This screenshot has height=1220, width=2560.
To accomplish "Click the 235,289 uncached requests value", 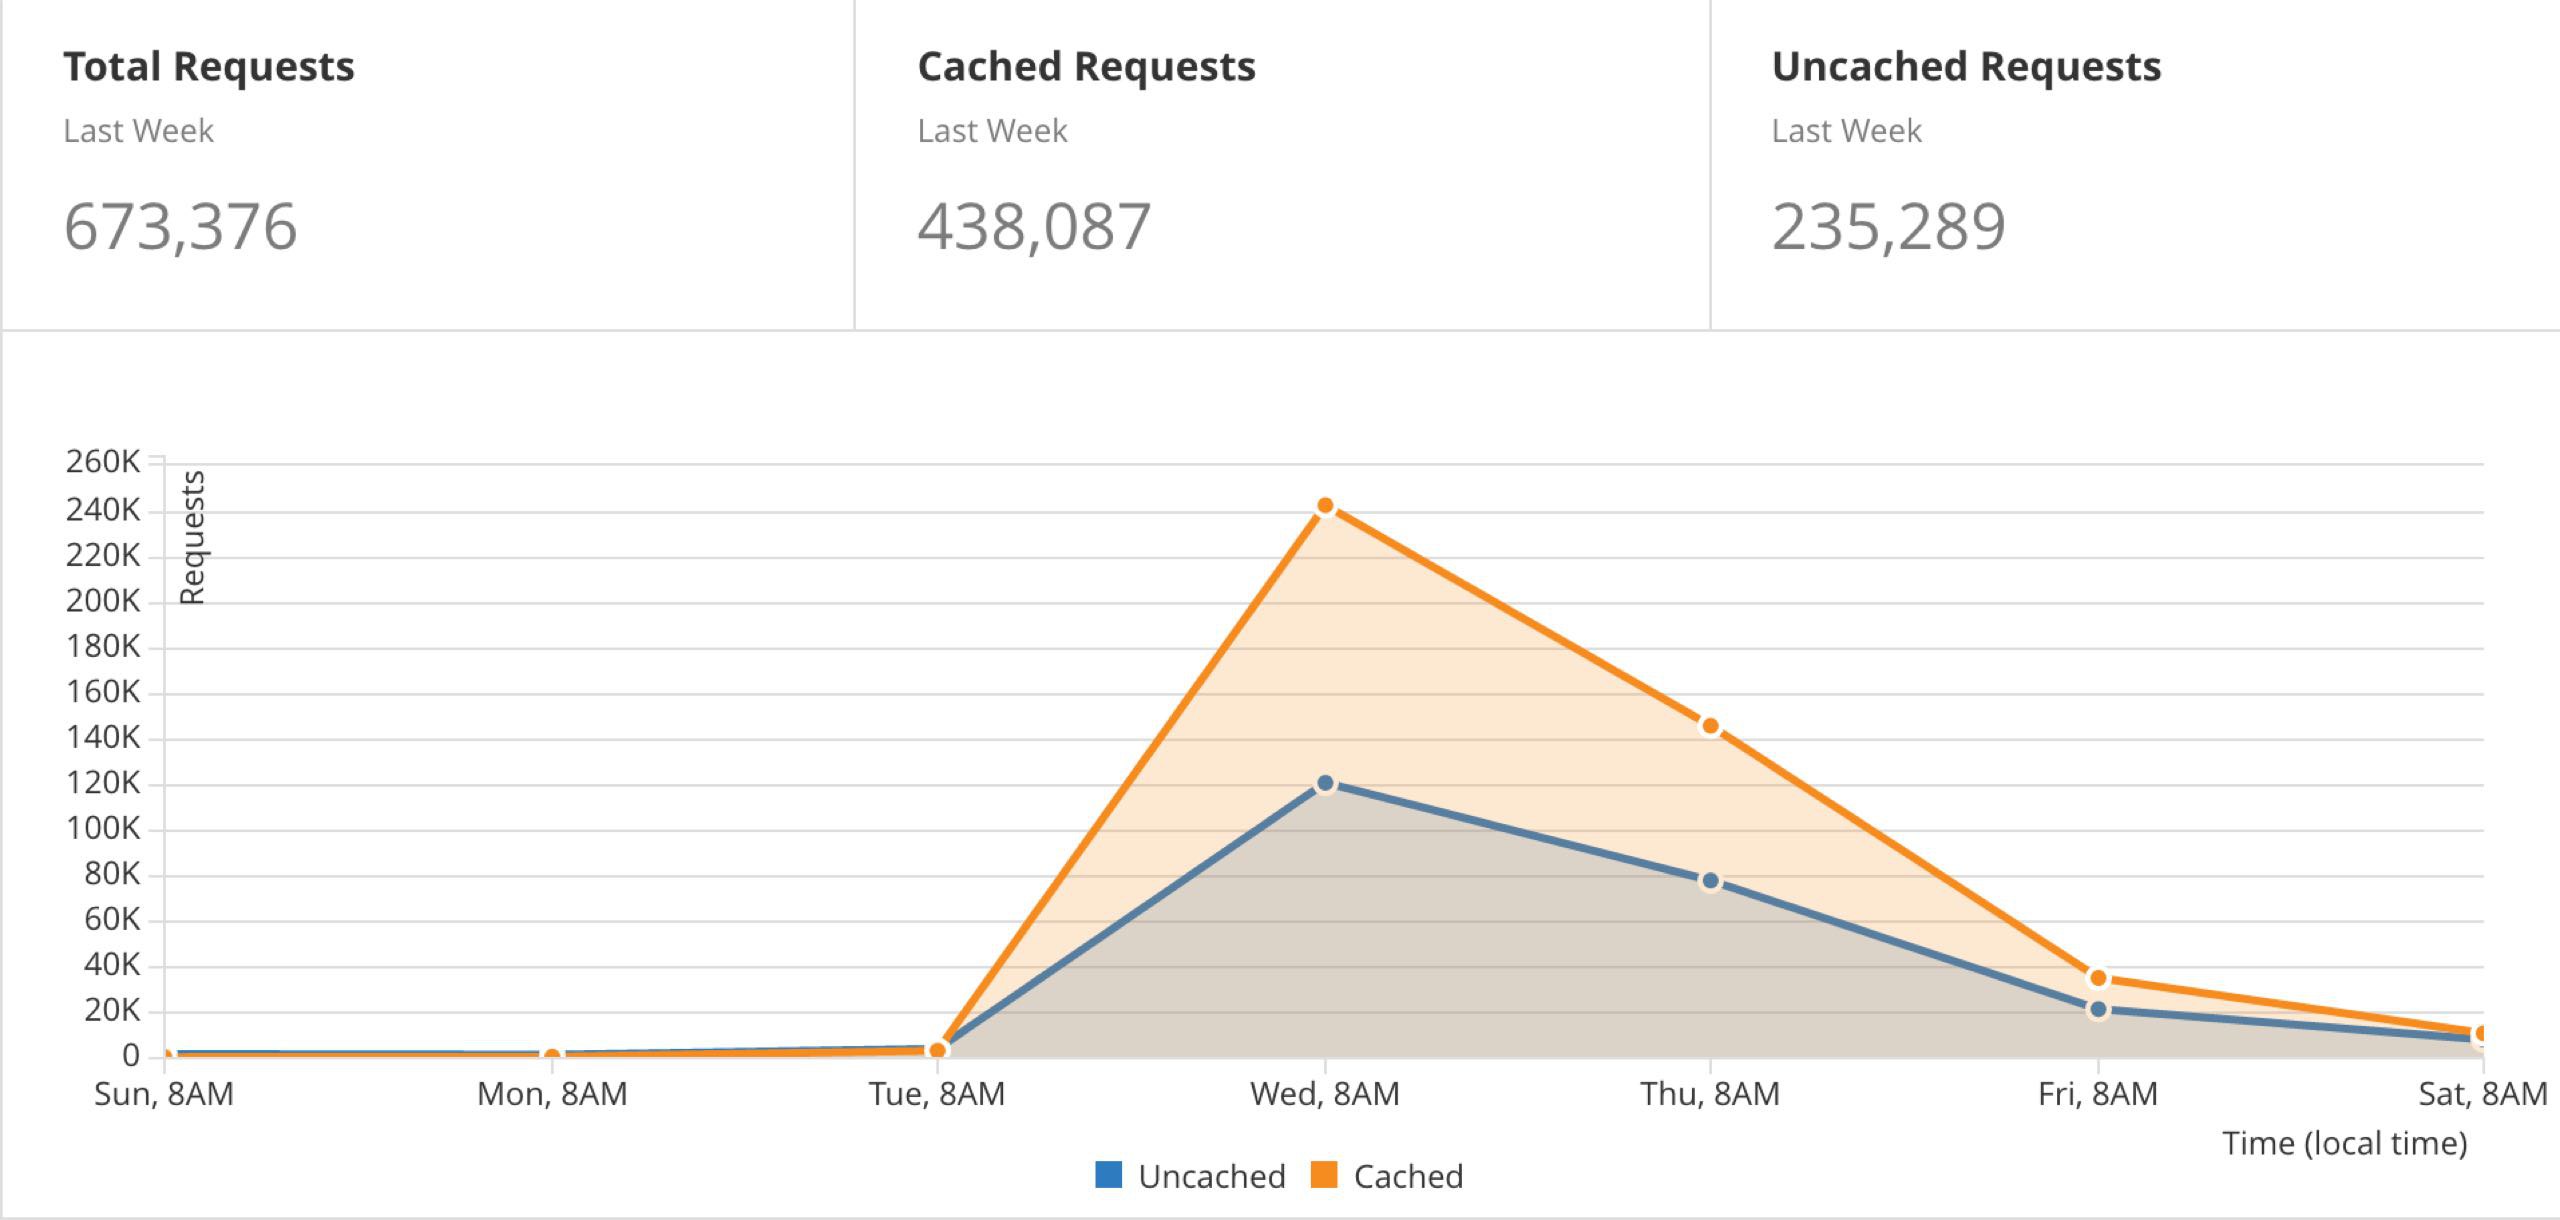I will coord(1888,226).
